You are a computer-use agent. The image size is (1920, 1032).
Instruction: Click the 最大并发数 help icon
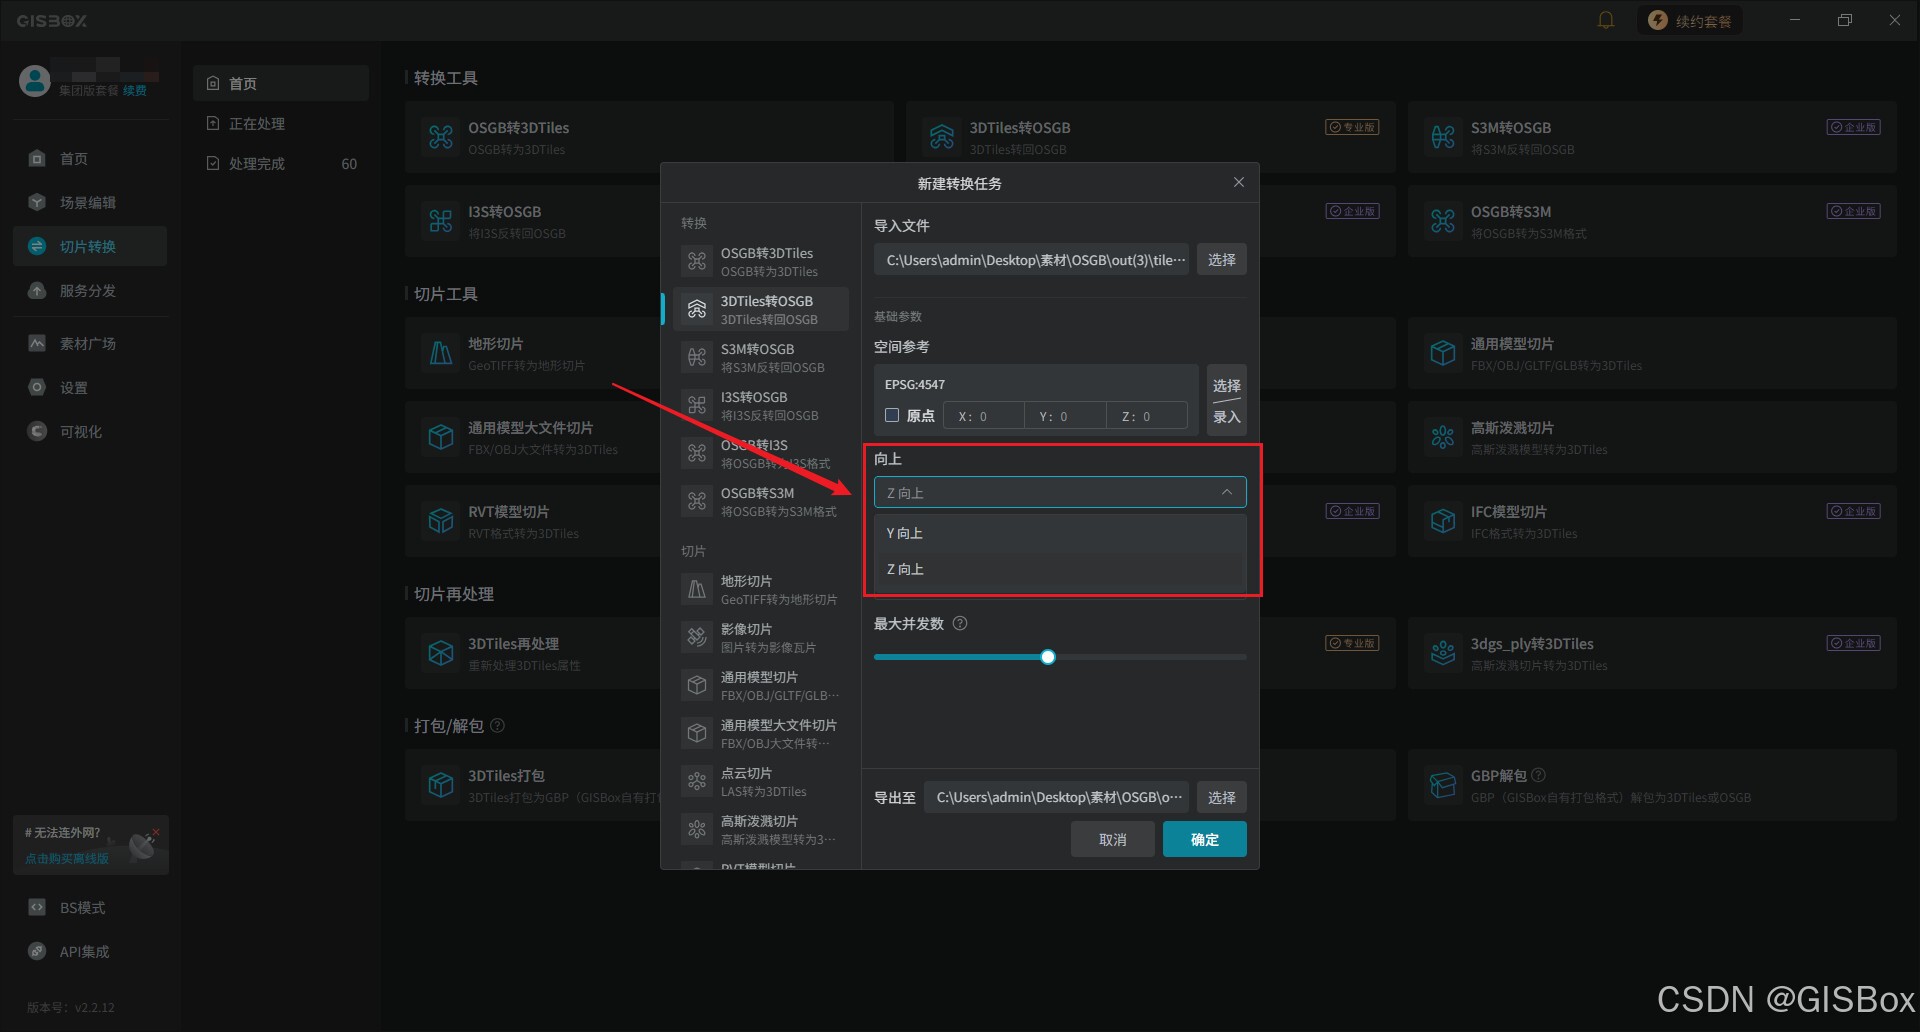pyautogui.click(x=960, y=623)
